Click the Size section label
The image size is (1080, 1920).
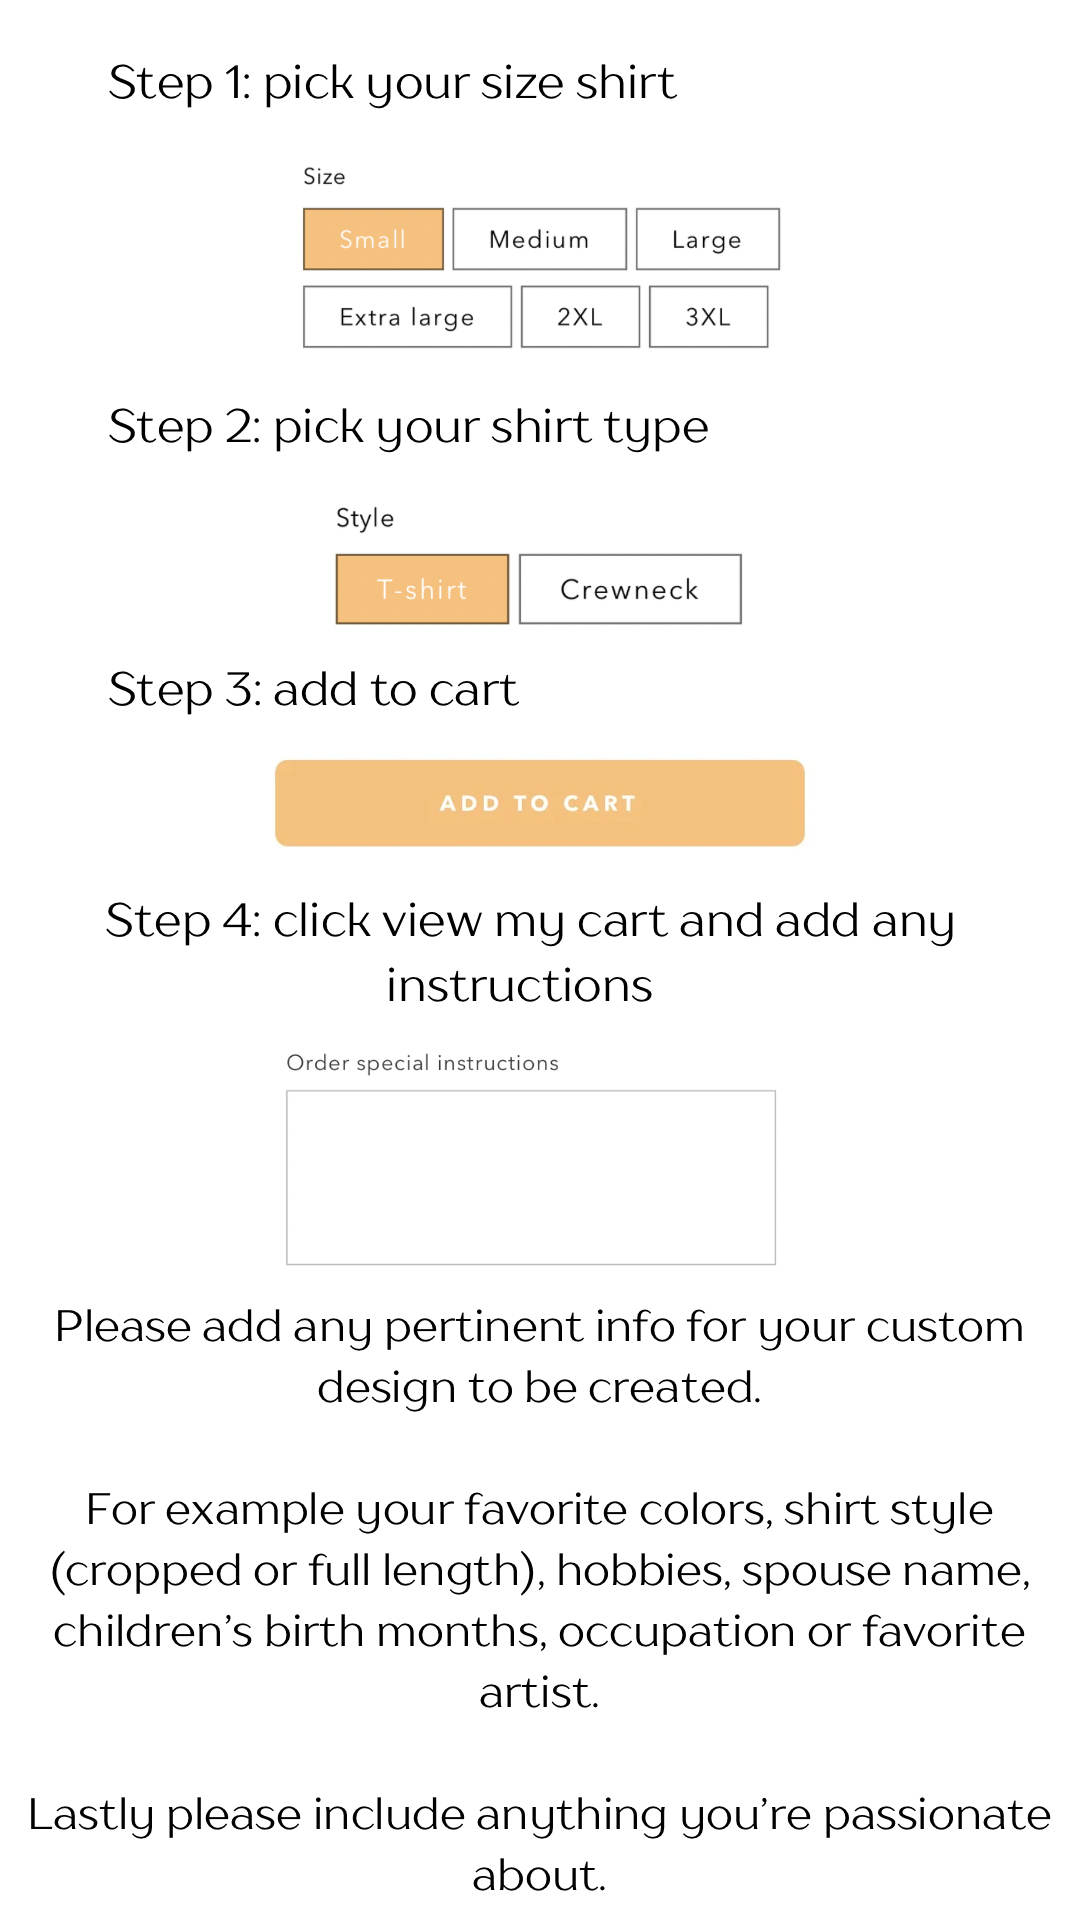coord(324,176)
